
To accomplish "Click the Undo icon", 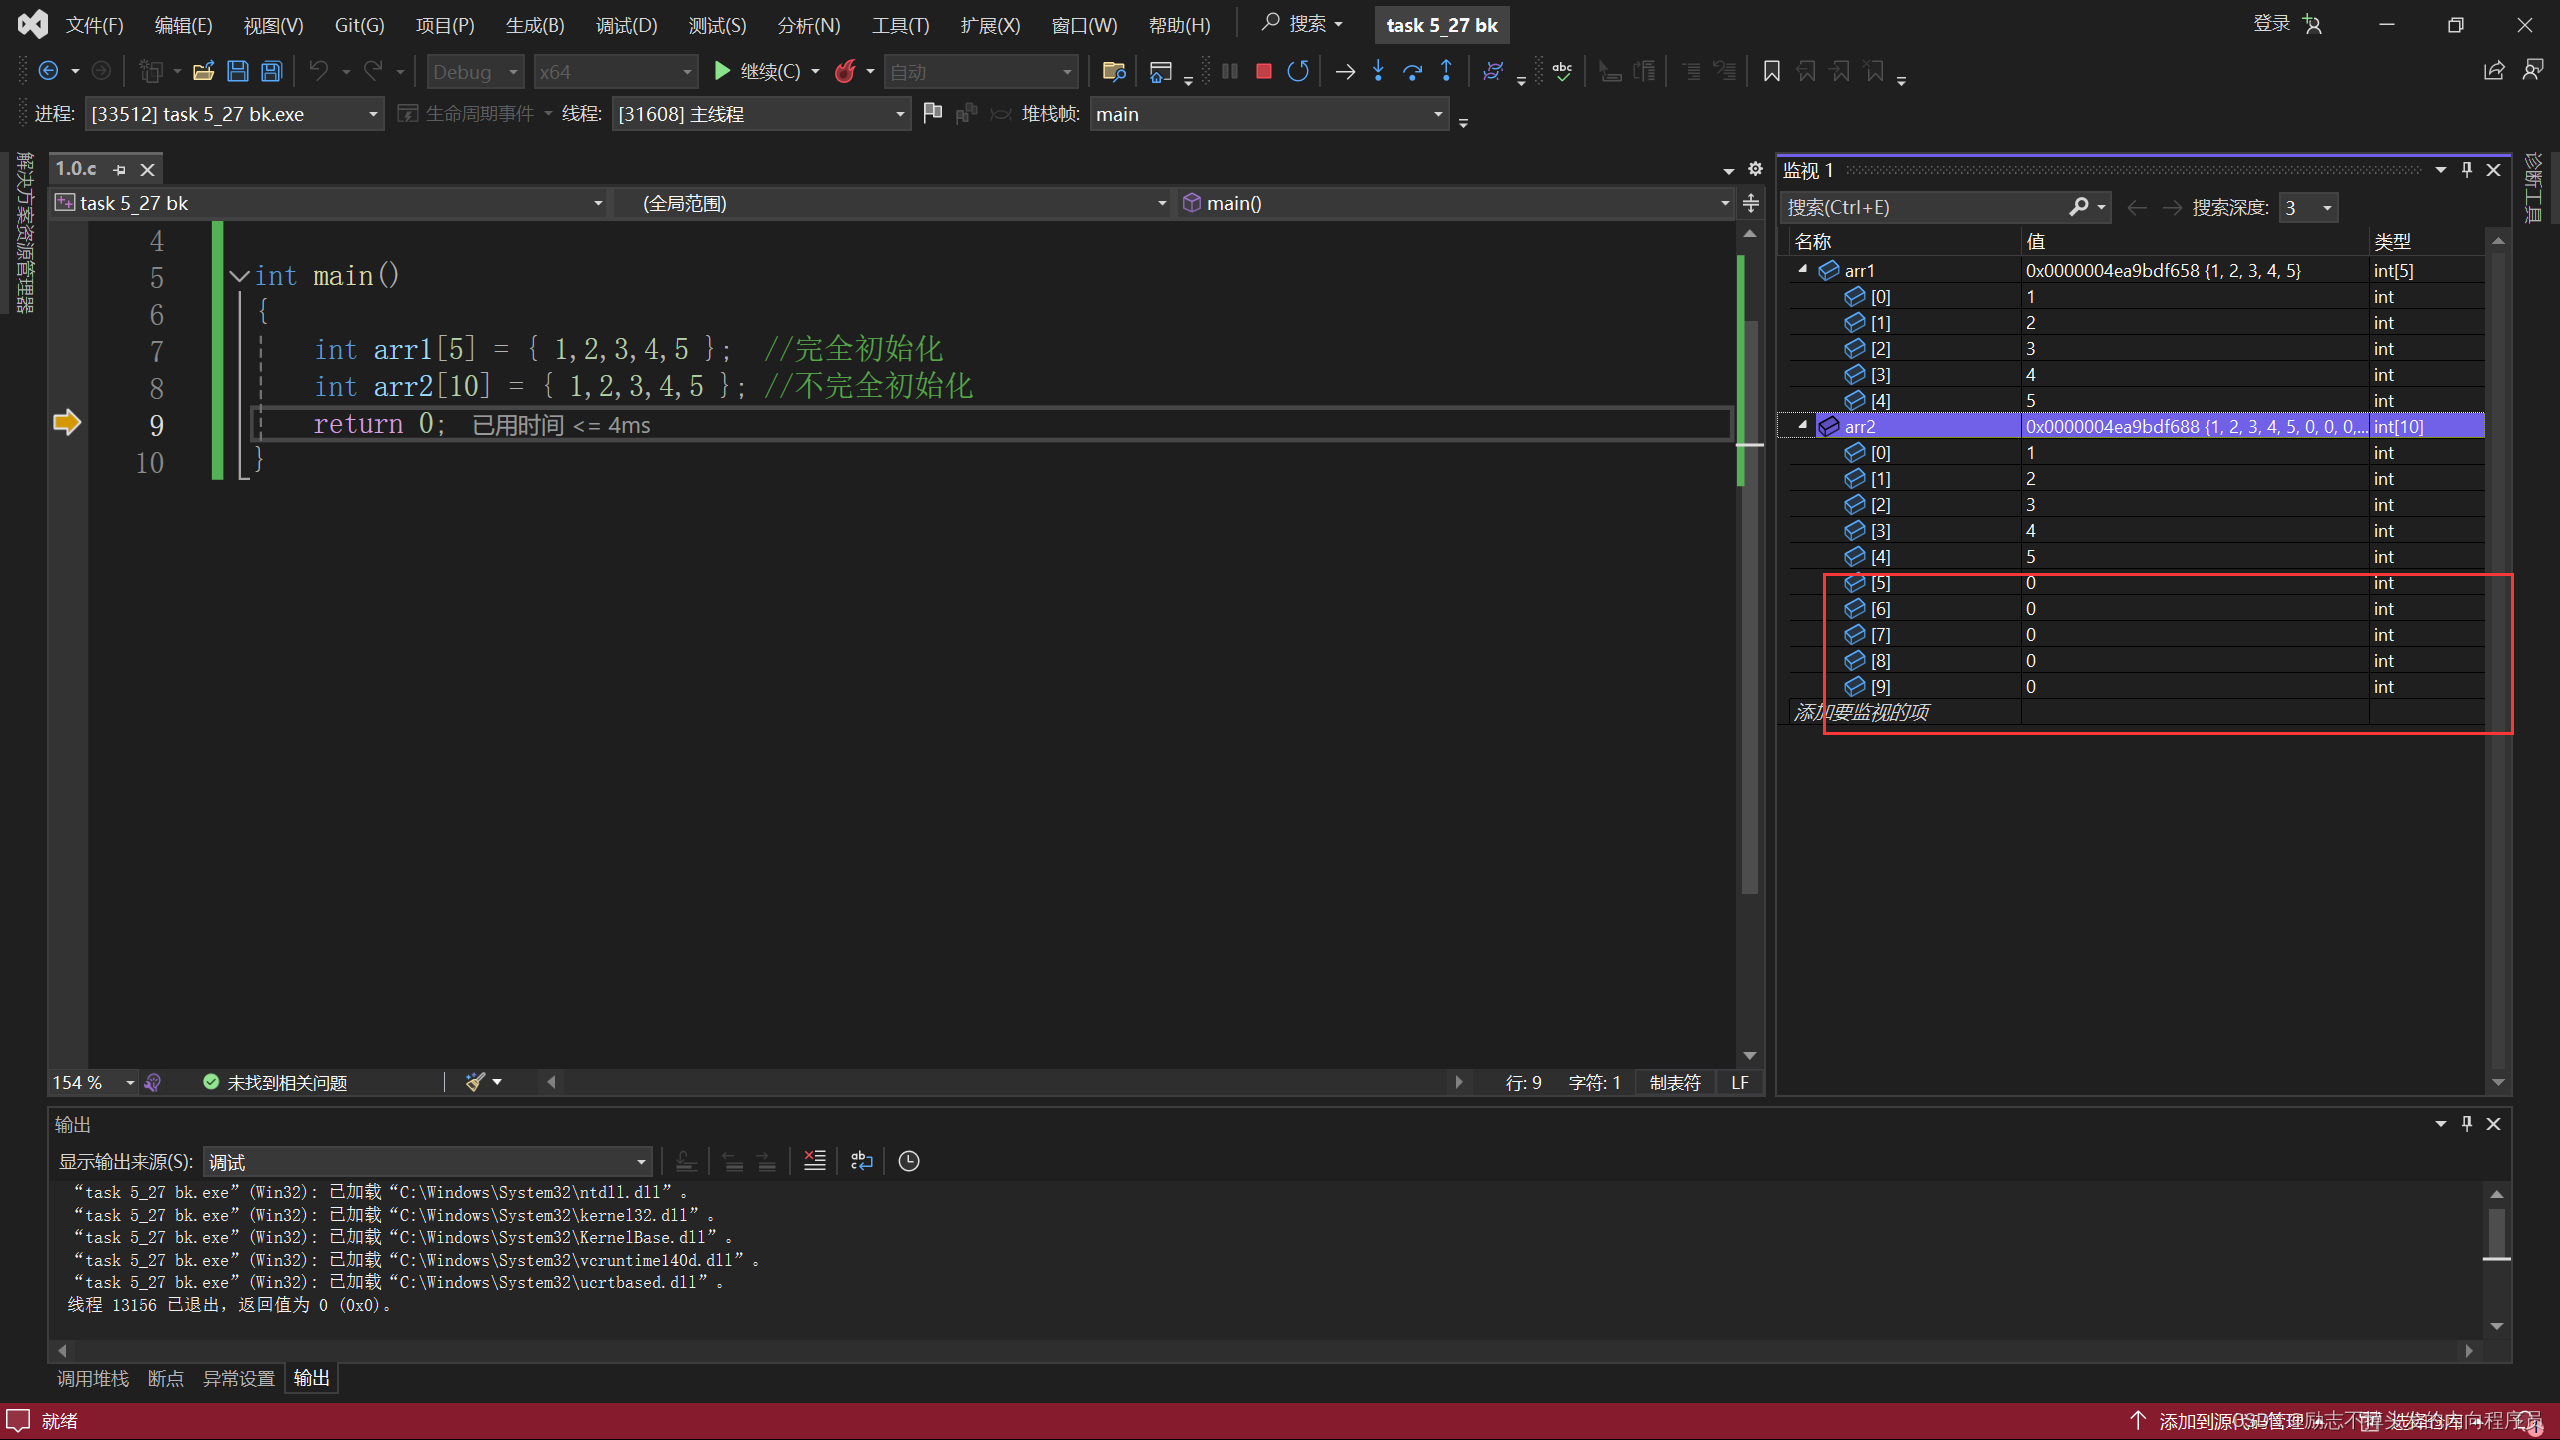I will point(318,71).
